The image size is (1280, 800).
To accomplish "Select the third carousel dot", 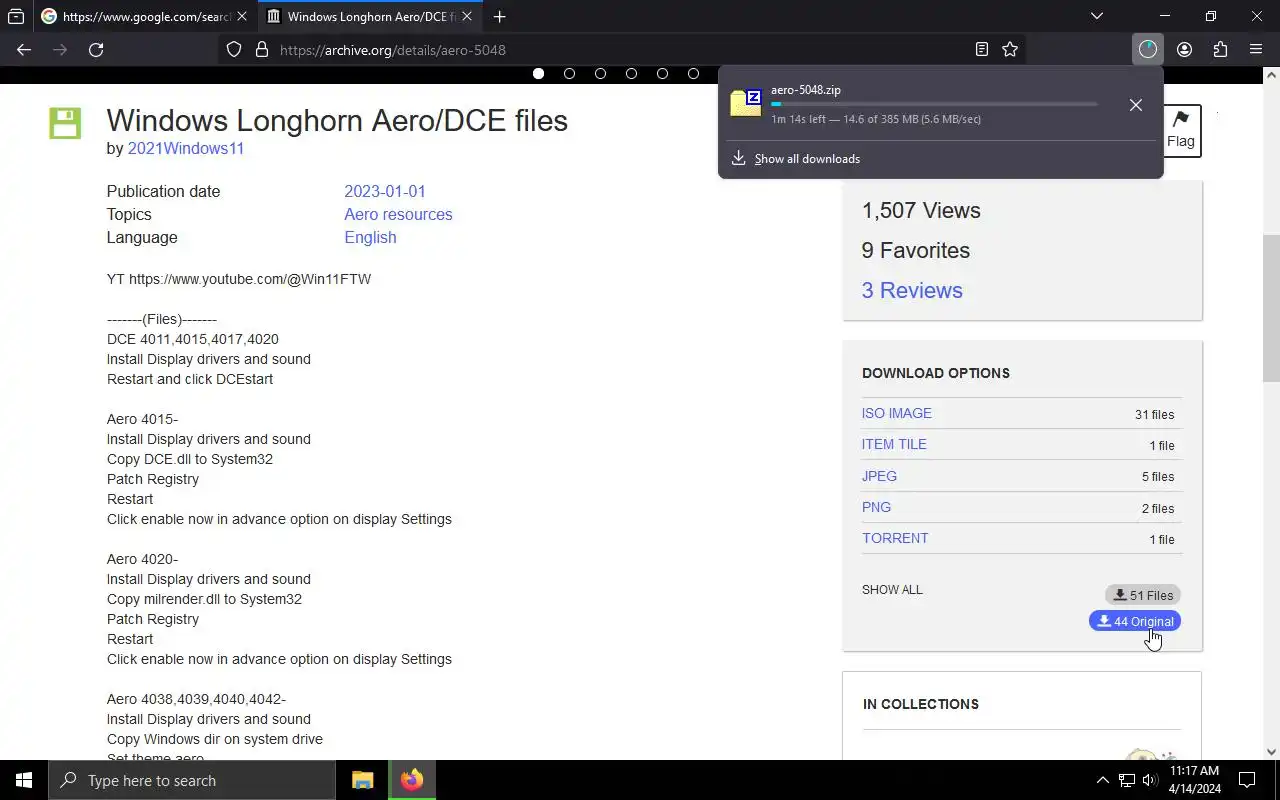I will [600, 73].
